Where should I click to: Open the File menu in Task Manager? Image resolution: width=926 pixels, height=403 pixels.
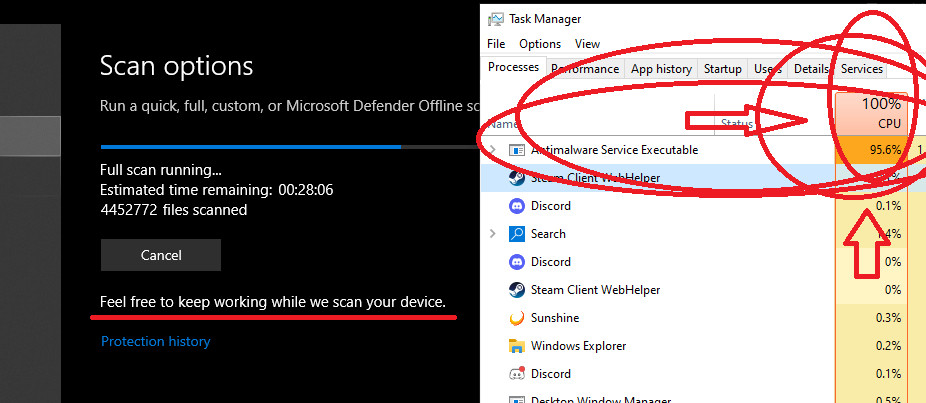(496, 44)
